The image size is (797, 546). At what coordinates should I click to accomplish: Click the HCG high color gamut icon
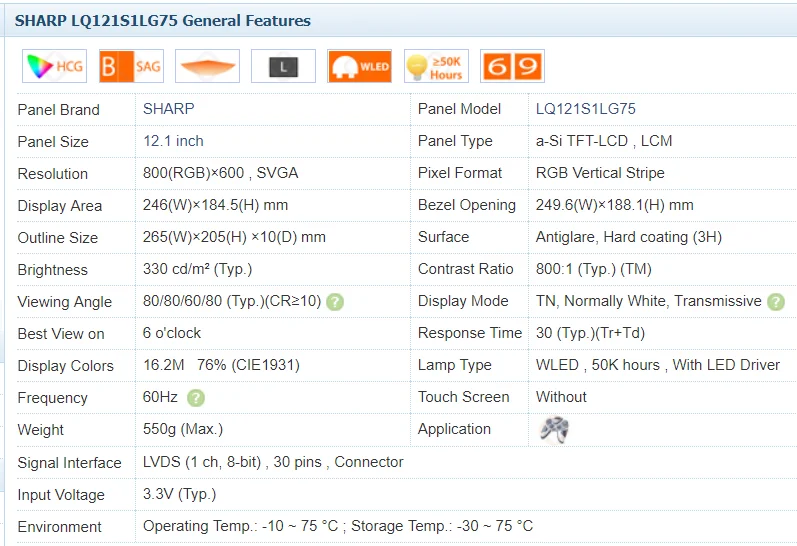point(54,66)
